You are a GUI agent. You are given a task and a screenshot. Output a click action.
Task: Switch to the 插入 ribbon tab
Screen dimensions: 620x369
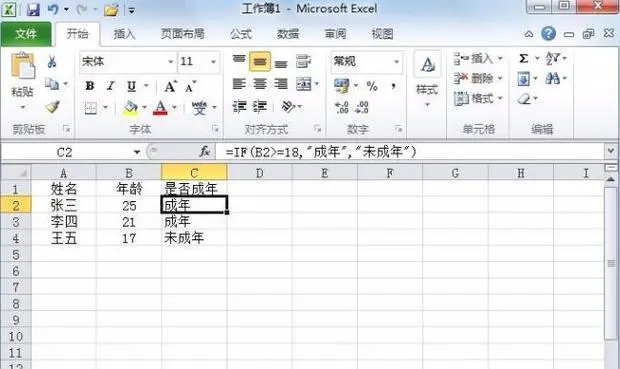click(x=124, y=34)
